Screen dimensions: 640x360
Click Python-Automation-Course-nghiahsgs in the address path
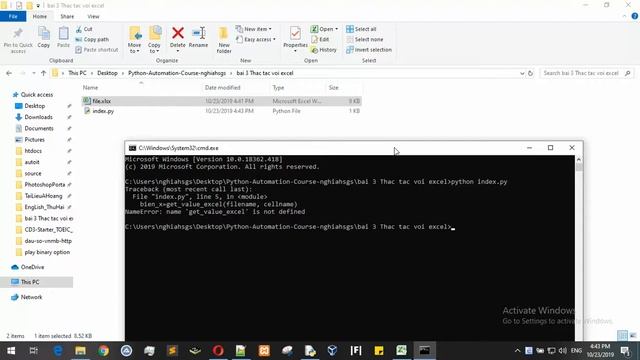[177, 73]
